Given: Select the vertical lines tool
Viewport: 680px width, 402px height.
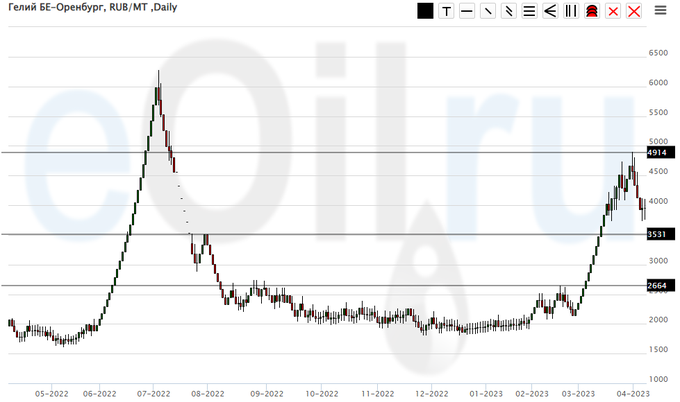Looking at the screenshot, I should point(570,11).
